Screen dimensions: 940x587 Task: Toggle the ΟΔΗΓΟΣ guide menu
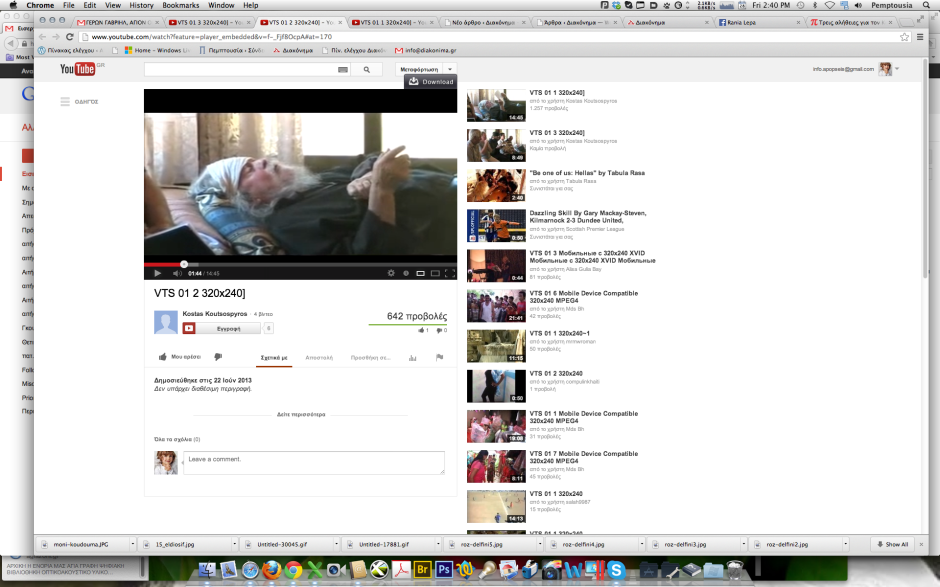(x=66, y=101)
